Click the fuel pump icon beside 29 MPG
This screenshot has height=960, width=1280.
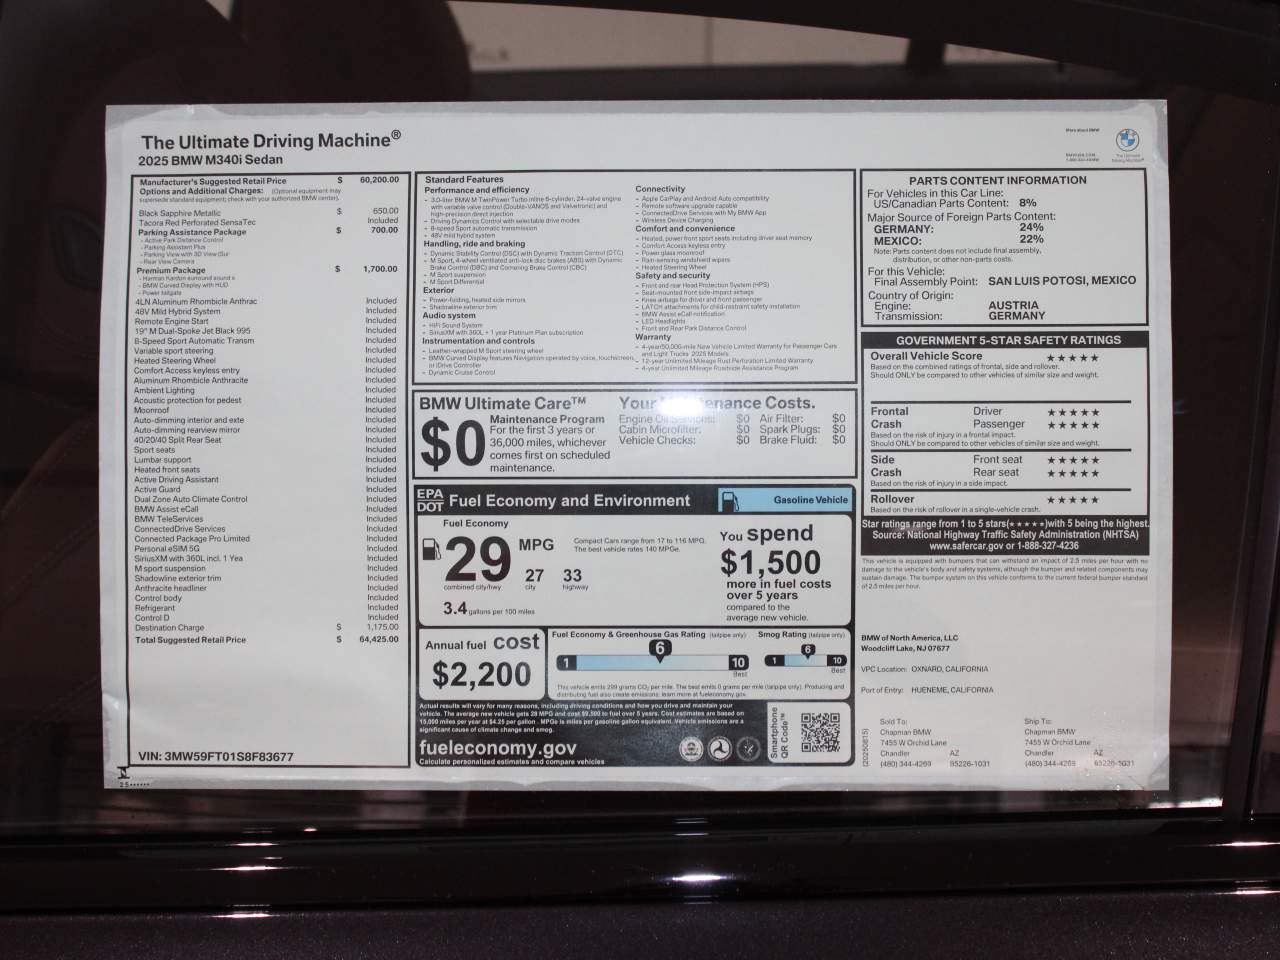click(430, 551)
